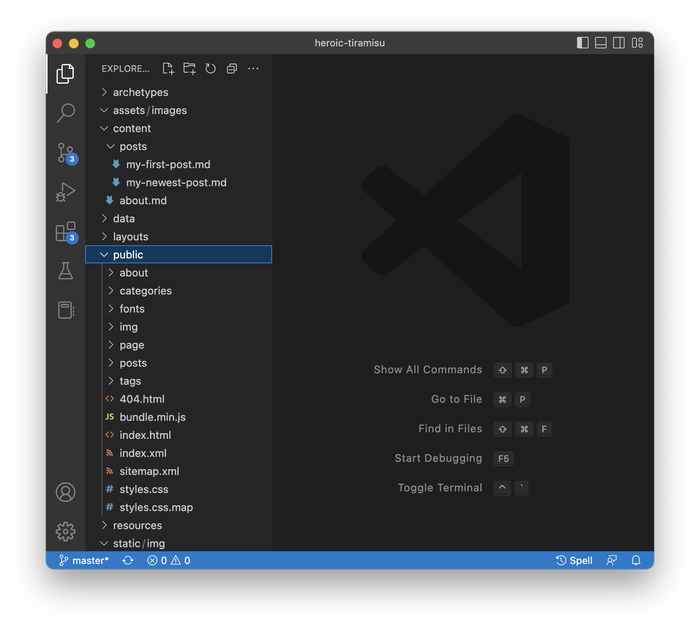
Task: Click Go to File hint text
Action: [x=456, y=399]
